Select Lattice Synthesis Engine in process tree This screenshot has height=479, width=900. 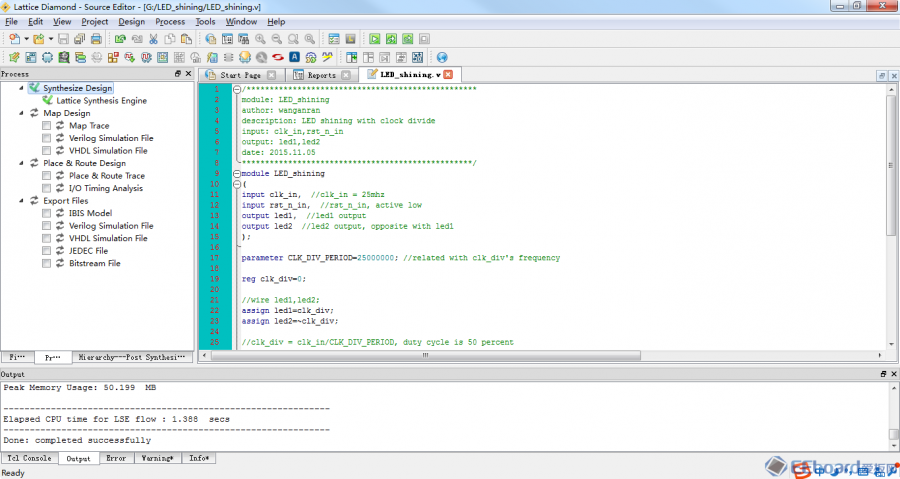101,101
